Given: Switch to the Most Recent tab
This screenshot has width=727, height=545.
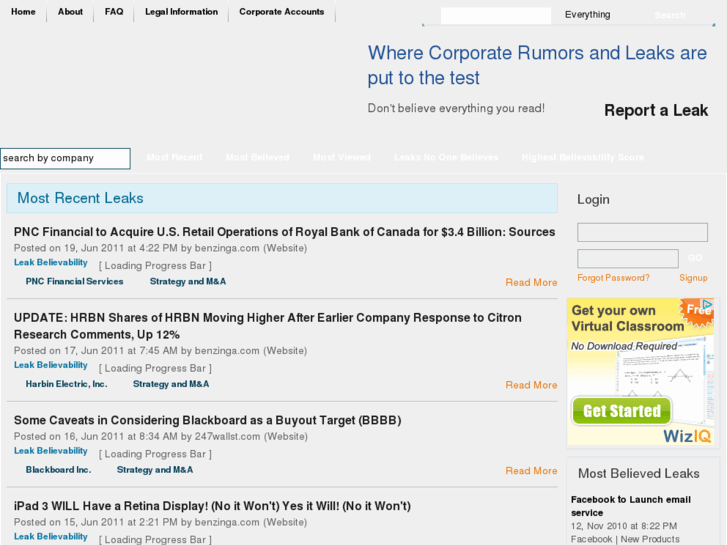Looking at the screenshot, I should click(174, 157).
